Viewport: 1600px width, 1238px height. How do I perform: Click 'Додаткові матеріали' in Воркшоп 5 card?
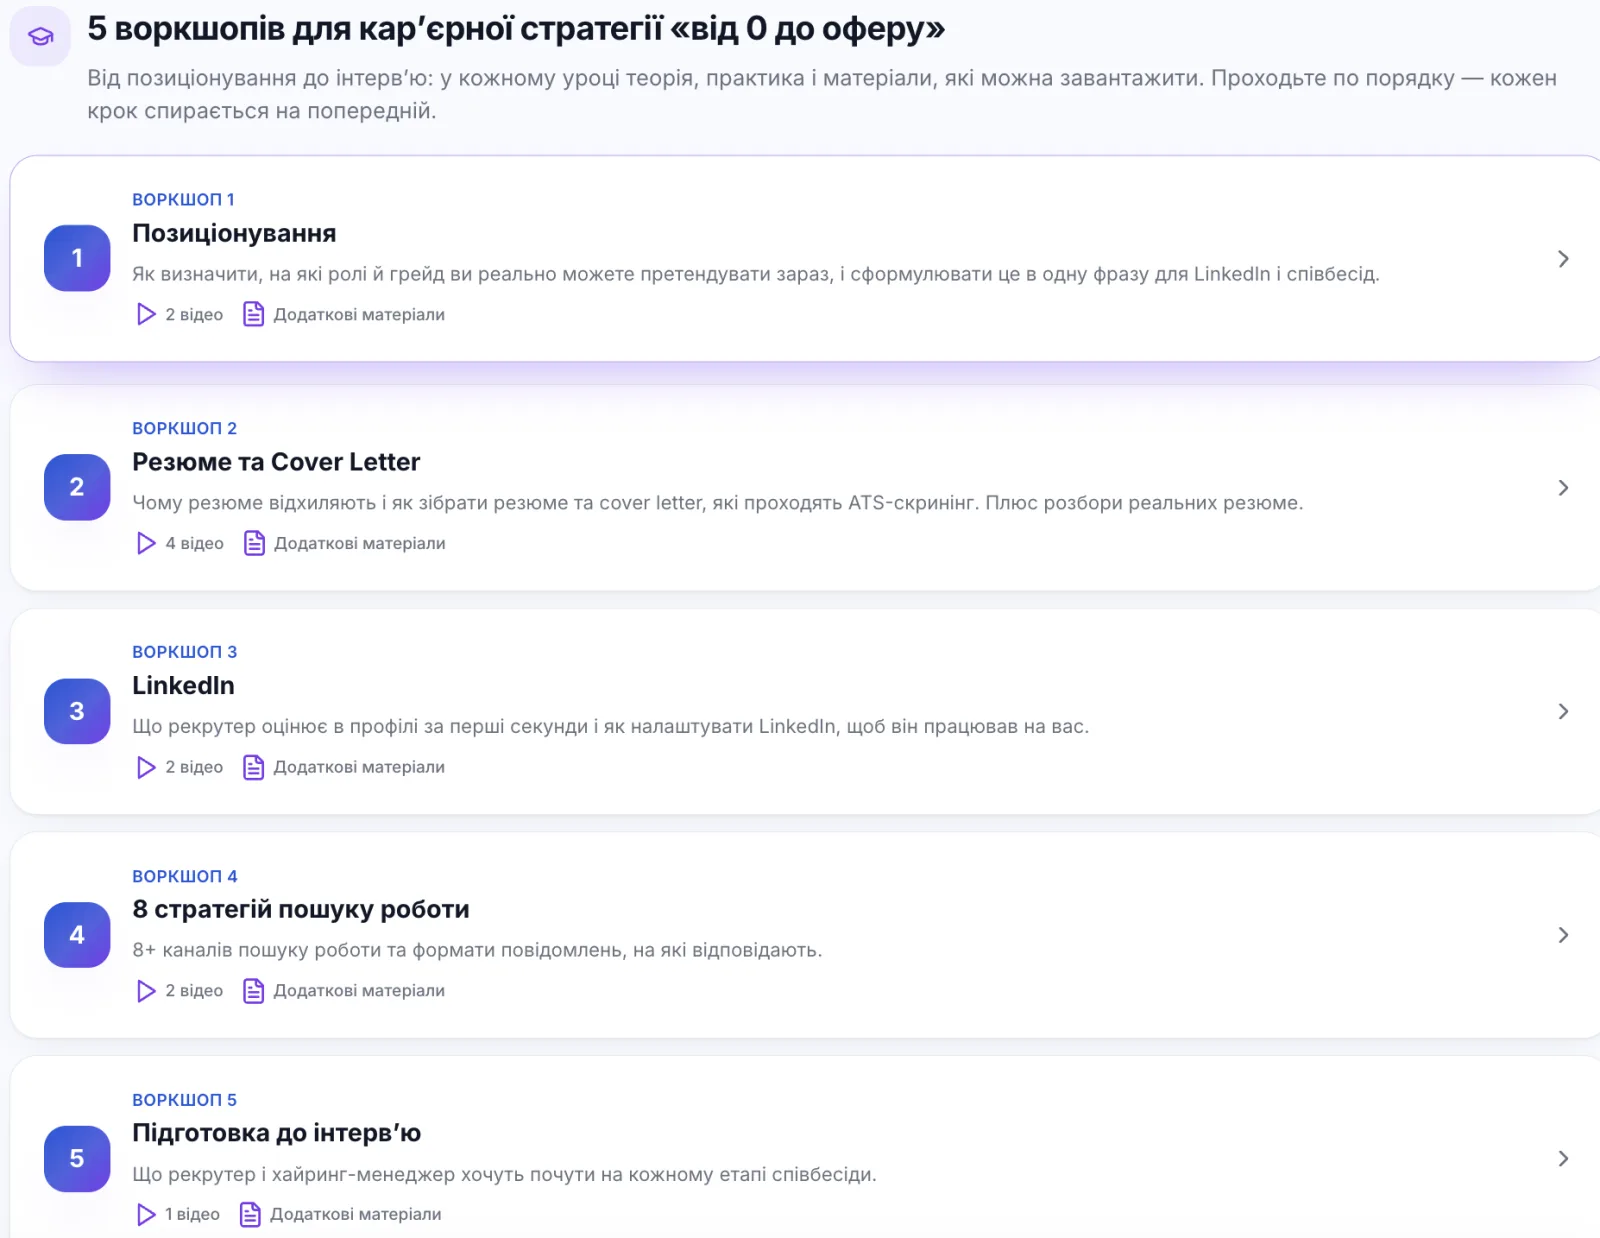(x=355, y=1214)
